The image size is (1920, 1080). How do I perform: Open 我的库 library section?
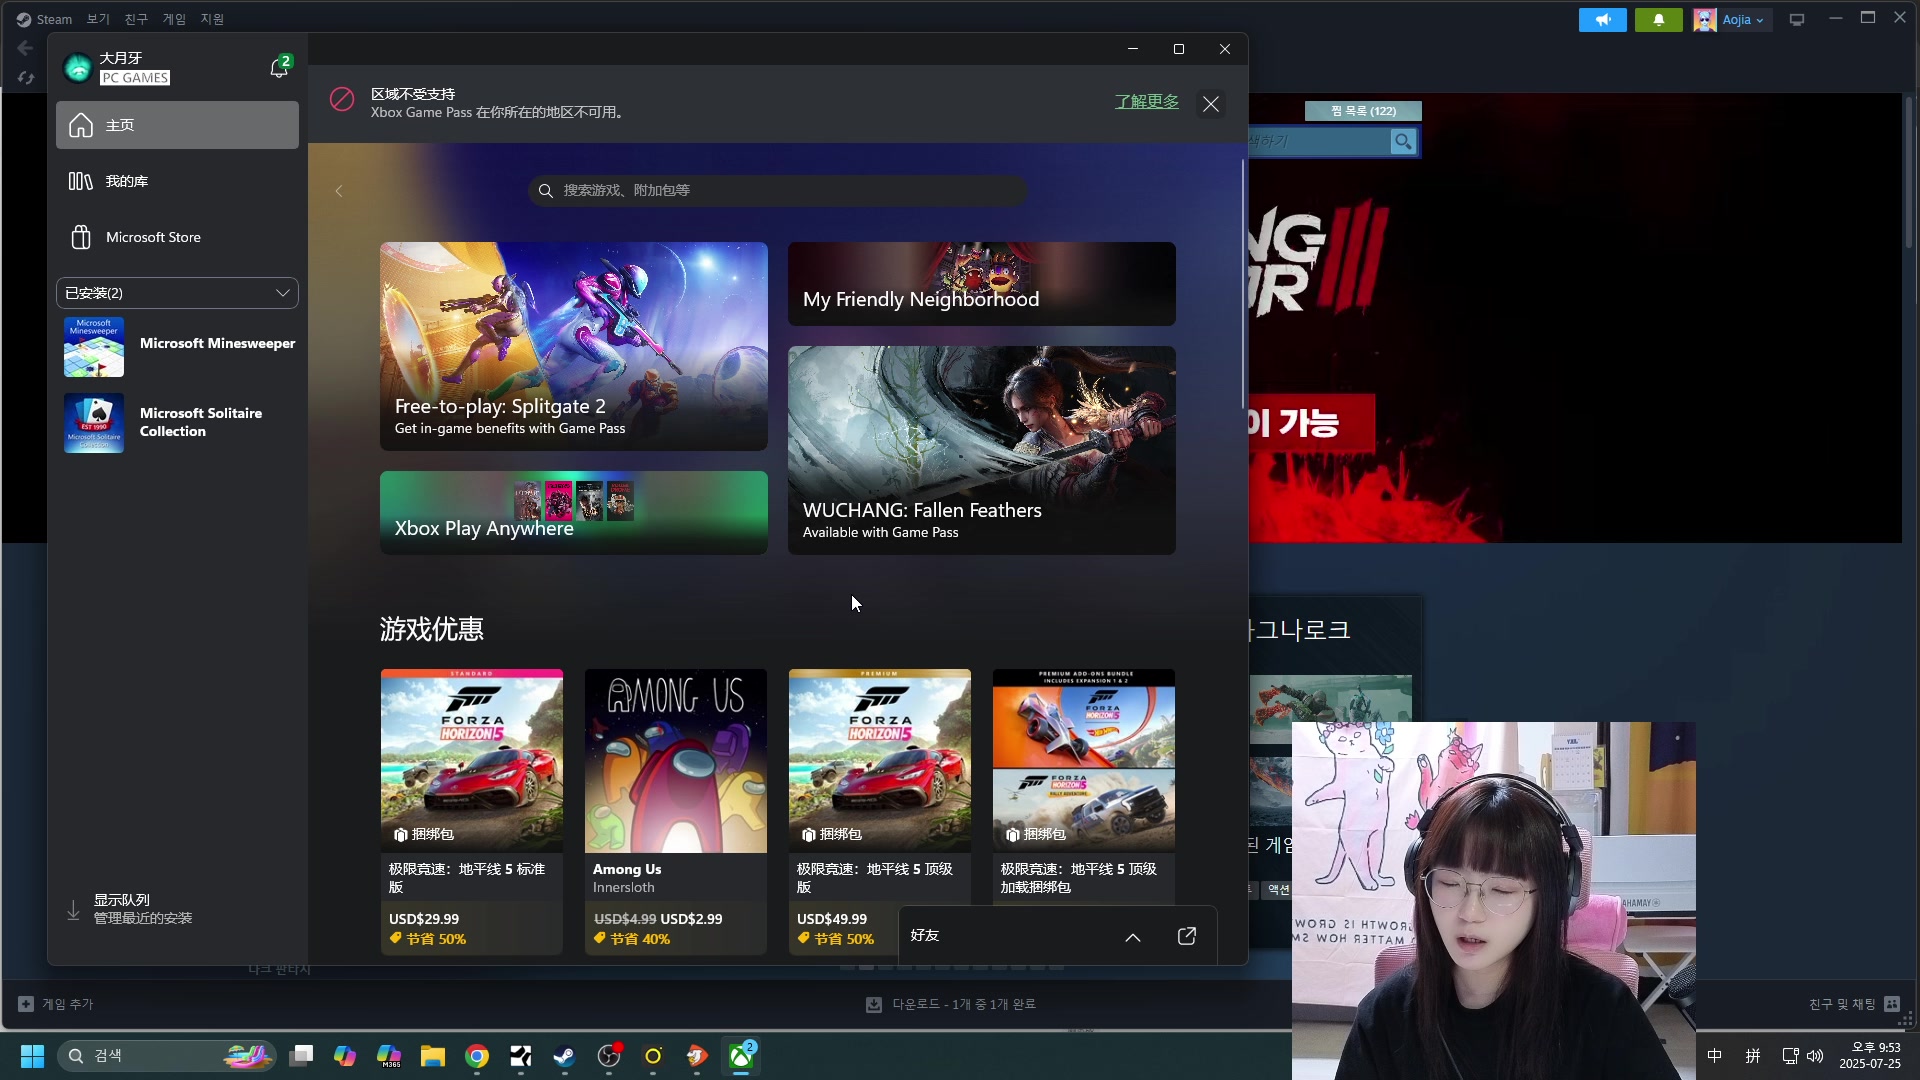click(177, 181)
